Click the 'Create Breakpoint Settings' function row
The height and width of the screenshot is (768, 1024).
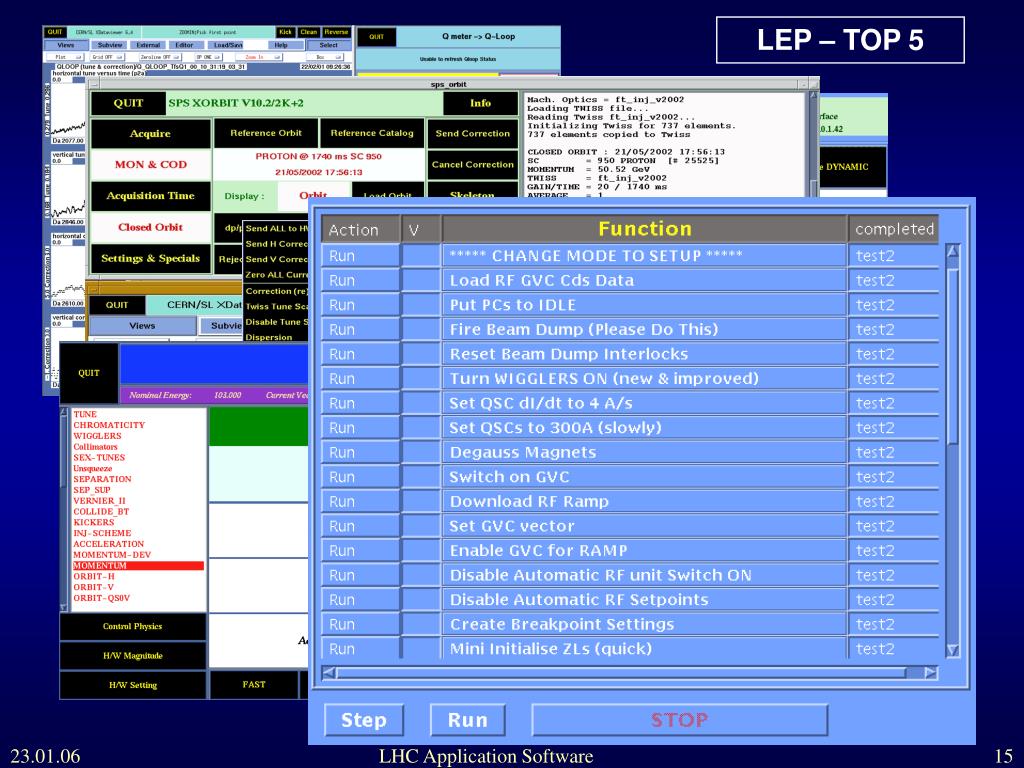pyautogui.click(x=645, y=624)
